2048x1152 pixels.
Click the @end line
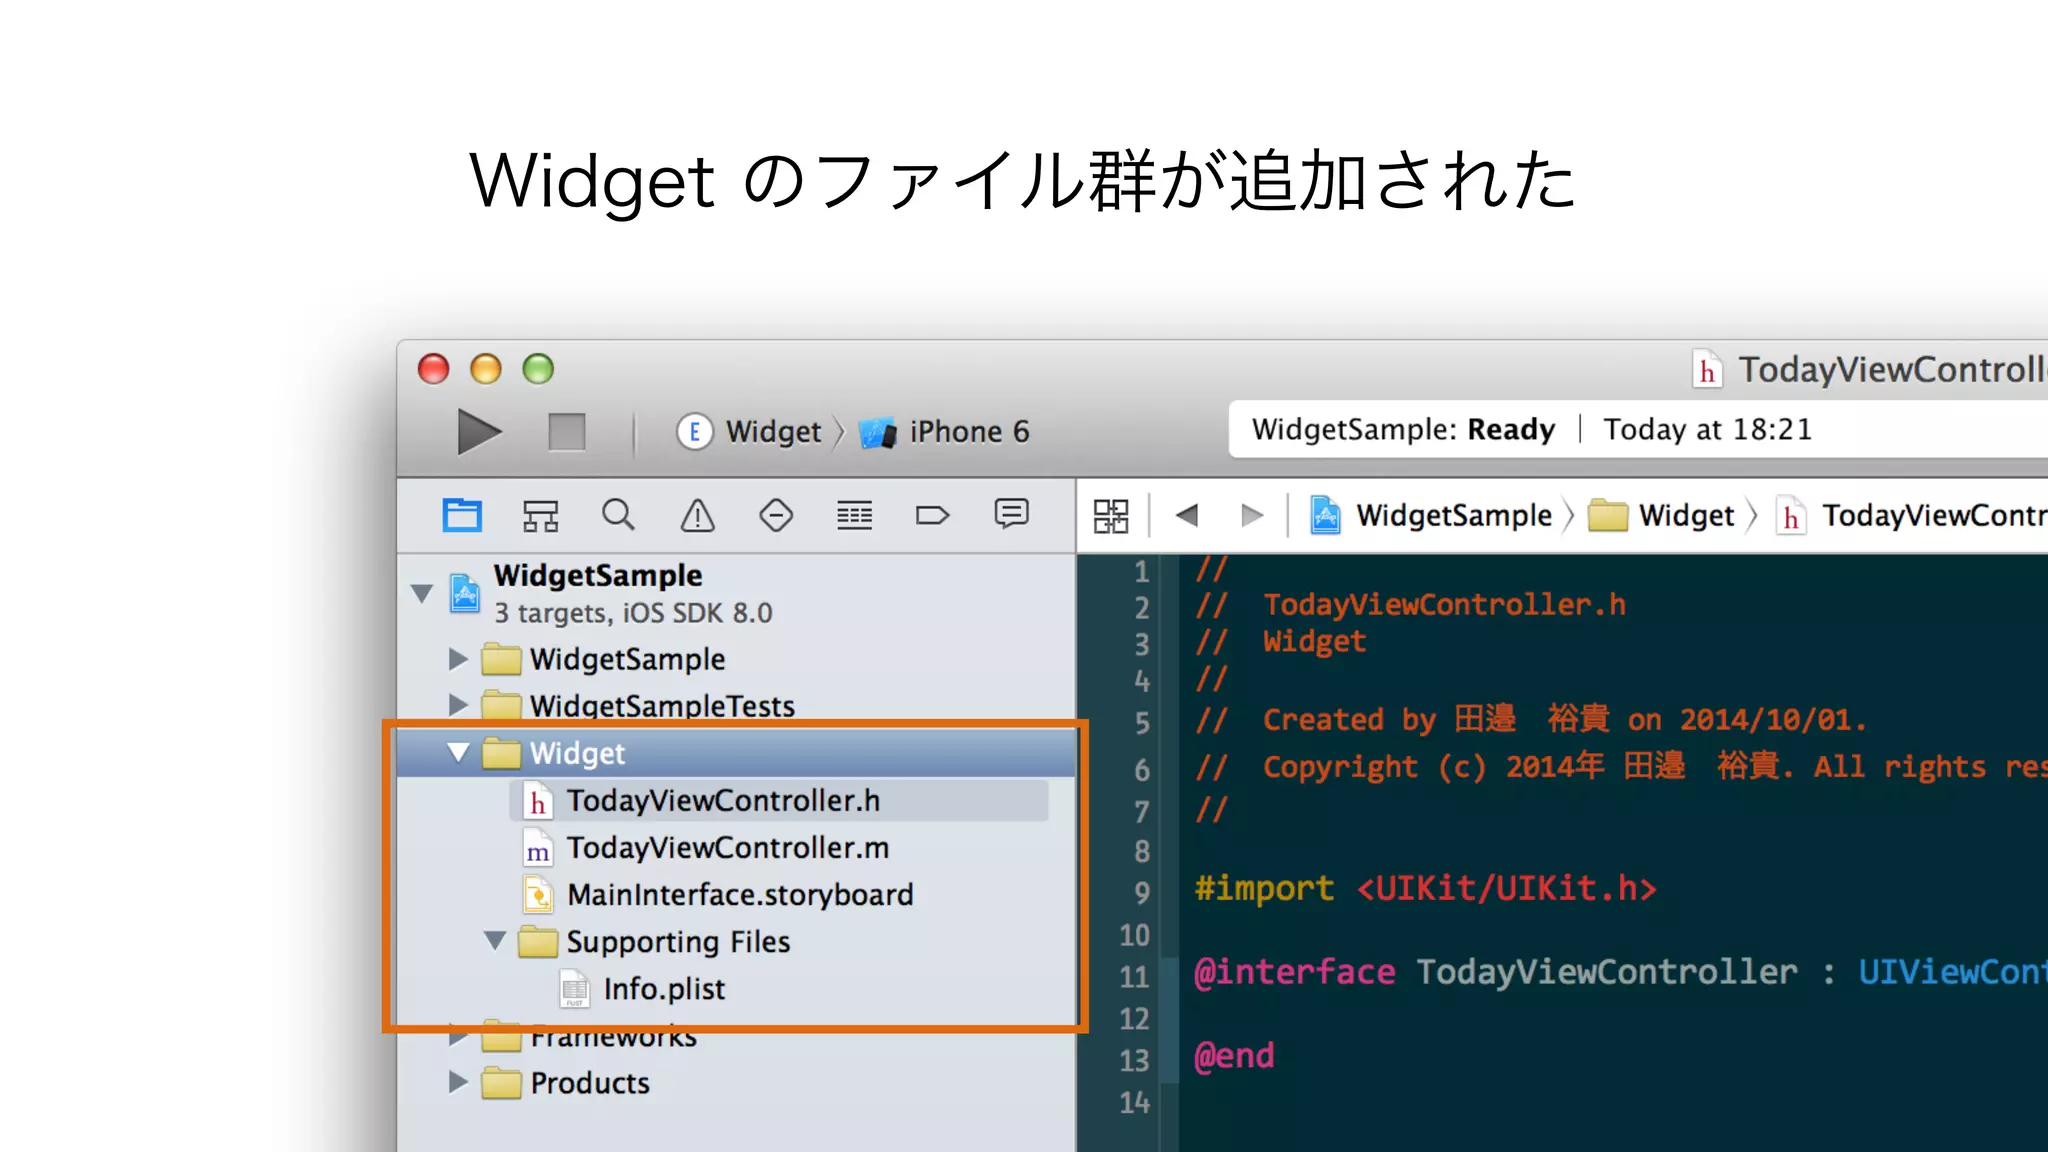point(1234,1056)
